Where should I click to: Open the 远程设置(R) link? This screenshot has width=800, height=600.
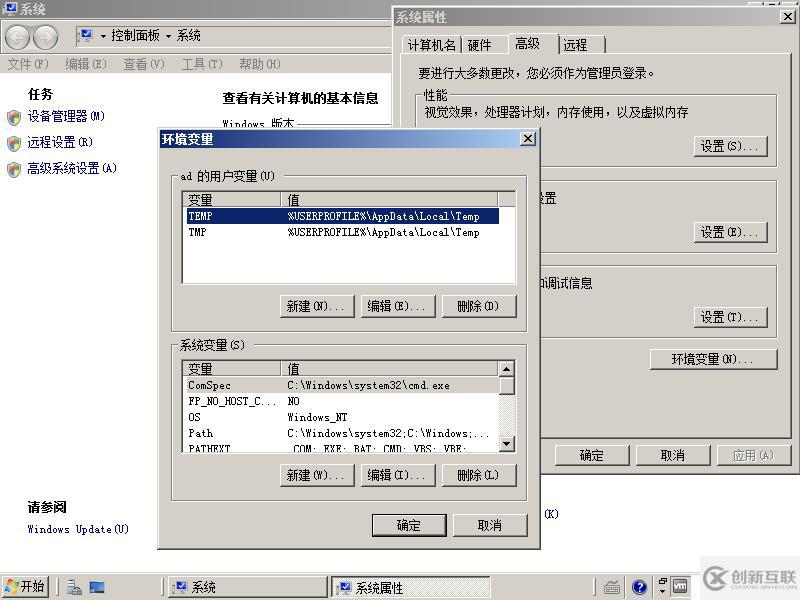click(x=60, y=142)
